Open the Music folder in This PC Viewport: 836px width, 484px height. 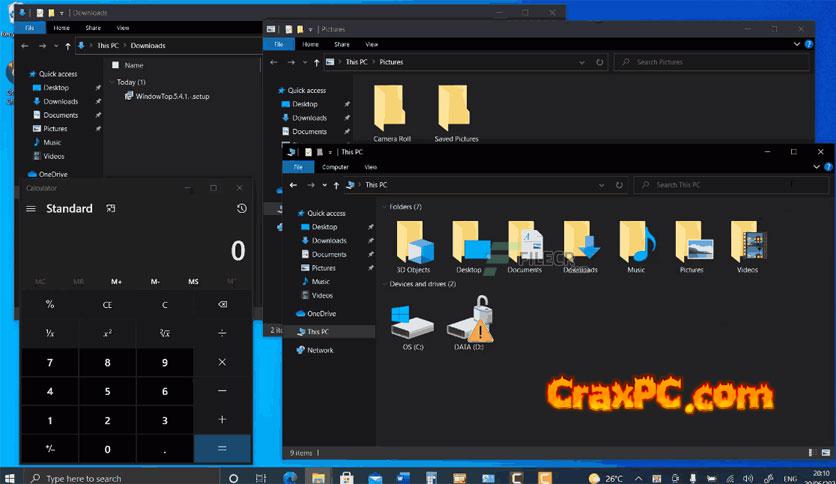(636, 244)
